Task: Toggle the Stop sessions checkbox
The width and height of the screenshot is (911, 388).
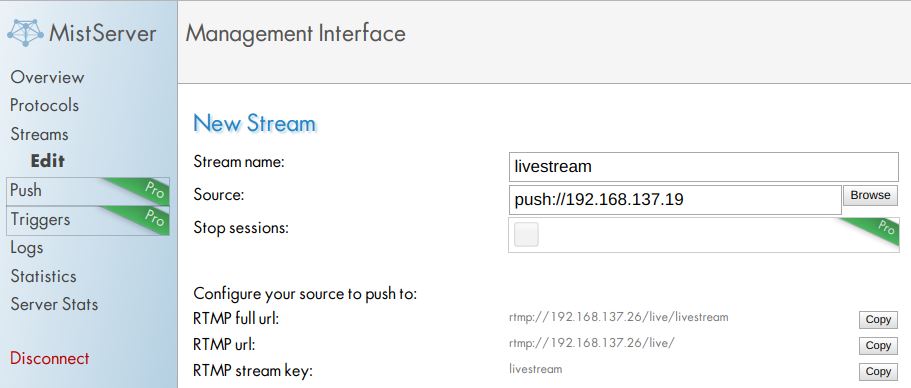Action: (526, 235)
